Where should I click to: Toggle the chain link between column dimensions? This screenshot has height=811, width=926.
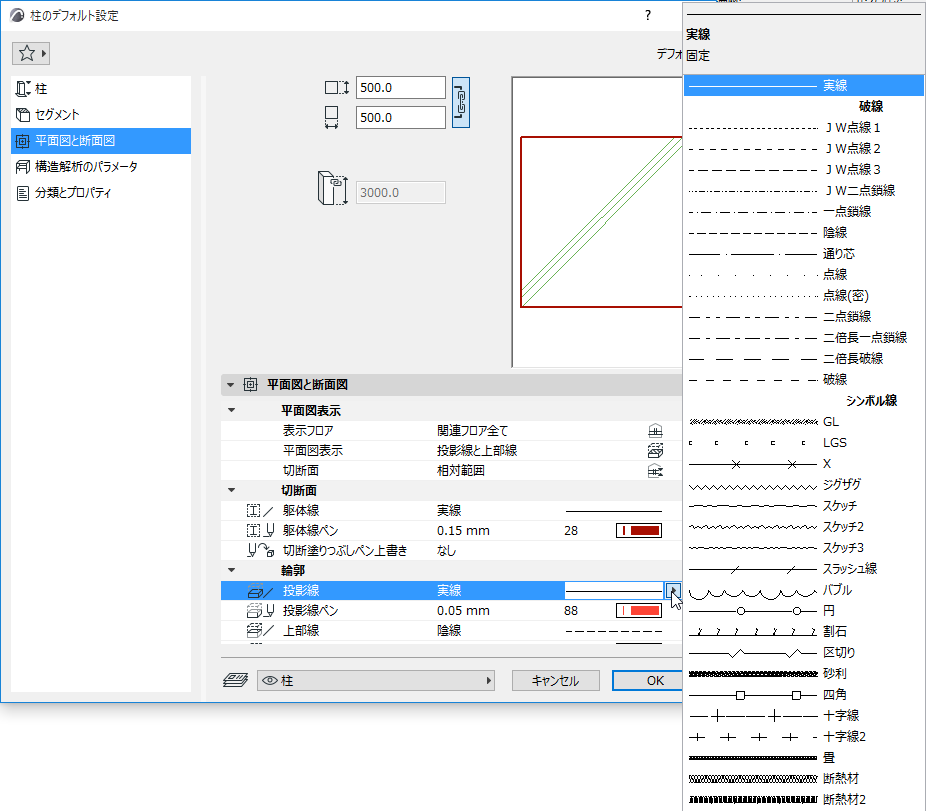[461, 103]
